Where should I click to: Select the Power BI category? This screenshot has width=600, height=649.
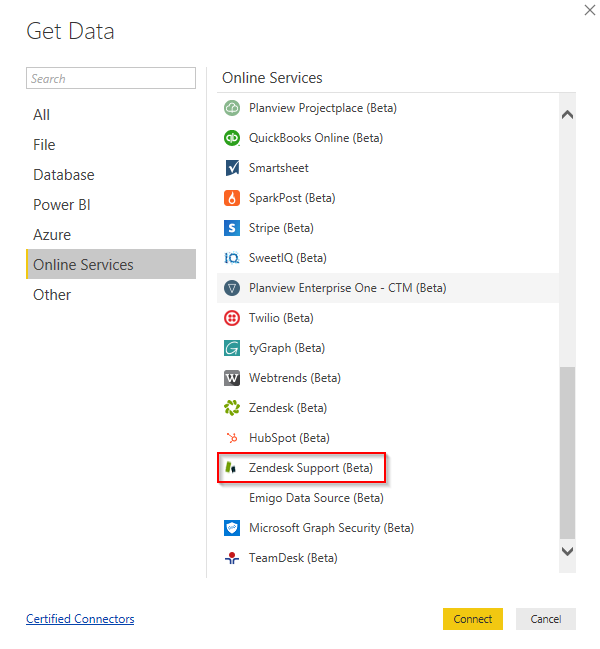(x=111, y=205)
